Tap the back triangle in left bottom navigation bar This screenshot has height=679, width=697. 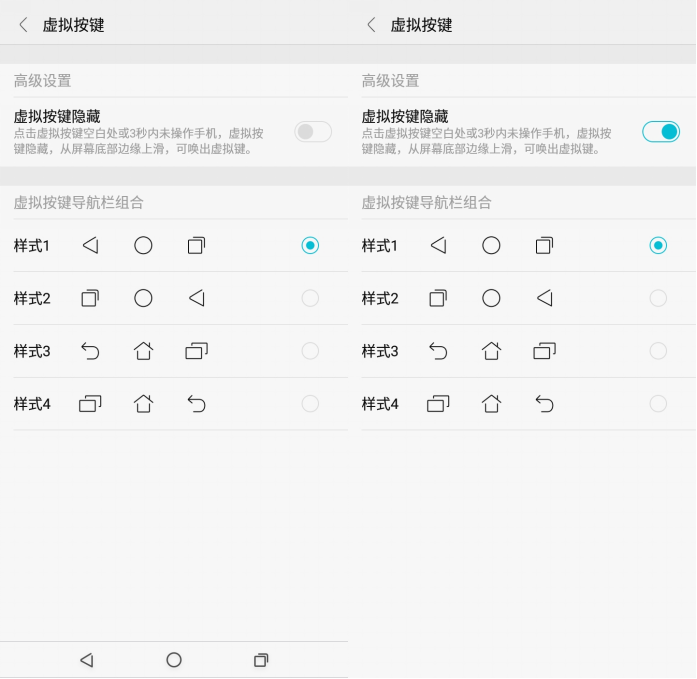click(87, 660)
